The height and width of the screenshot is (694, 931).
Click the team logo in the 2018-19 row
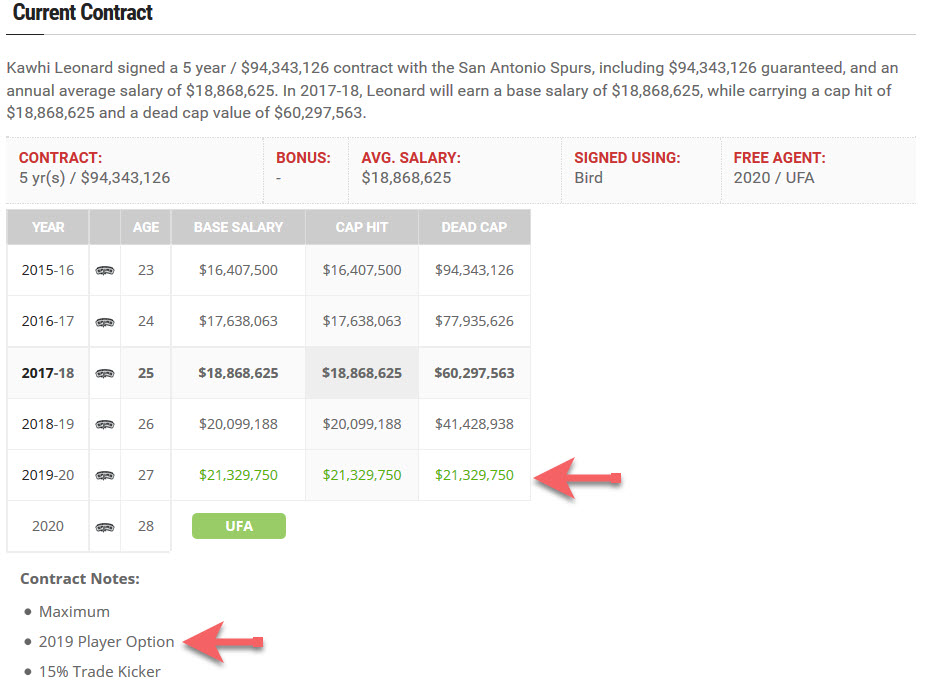pos(105,424)
